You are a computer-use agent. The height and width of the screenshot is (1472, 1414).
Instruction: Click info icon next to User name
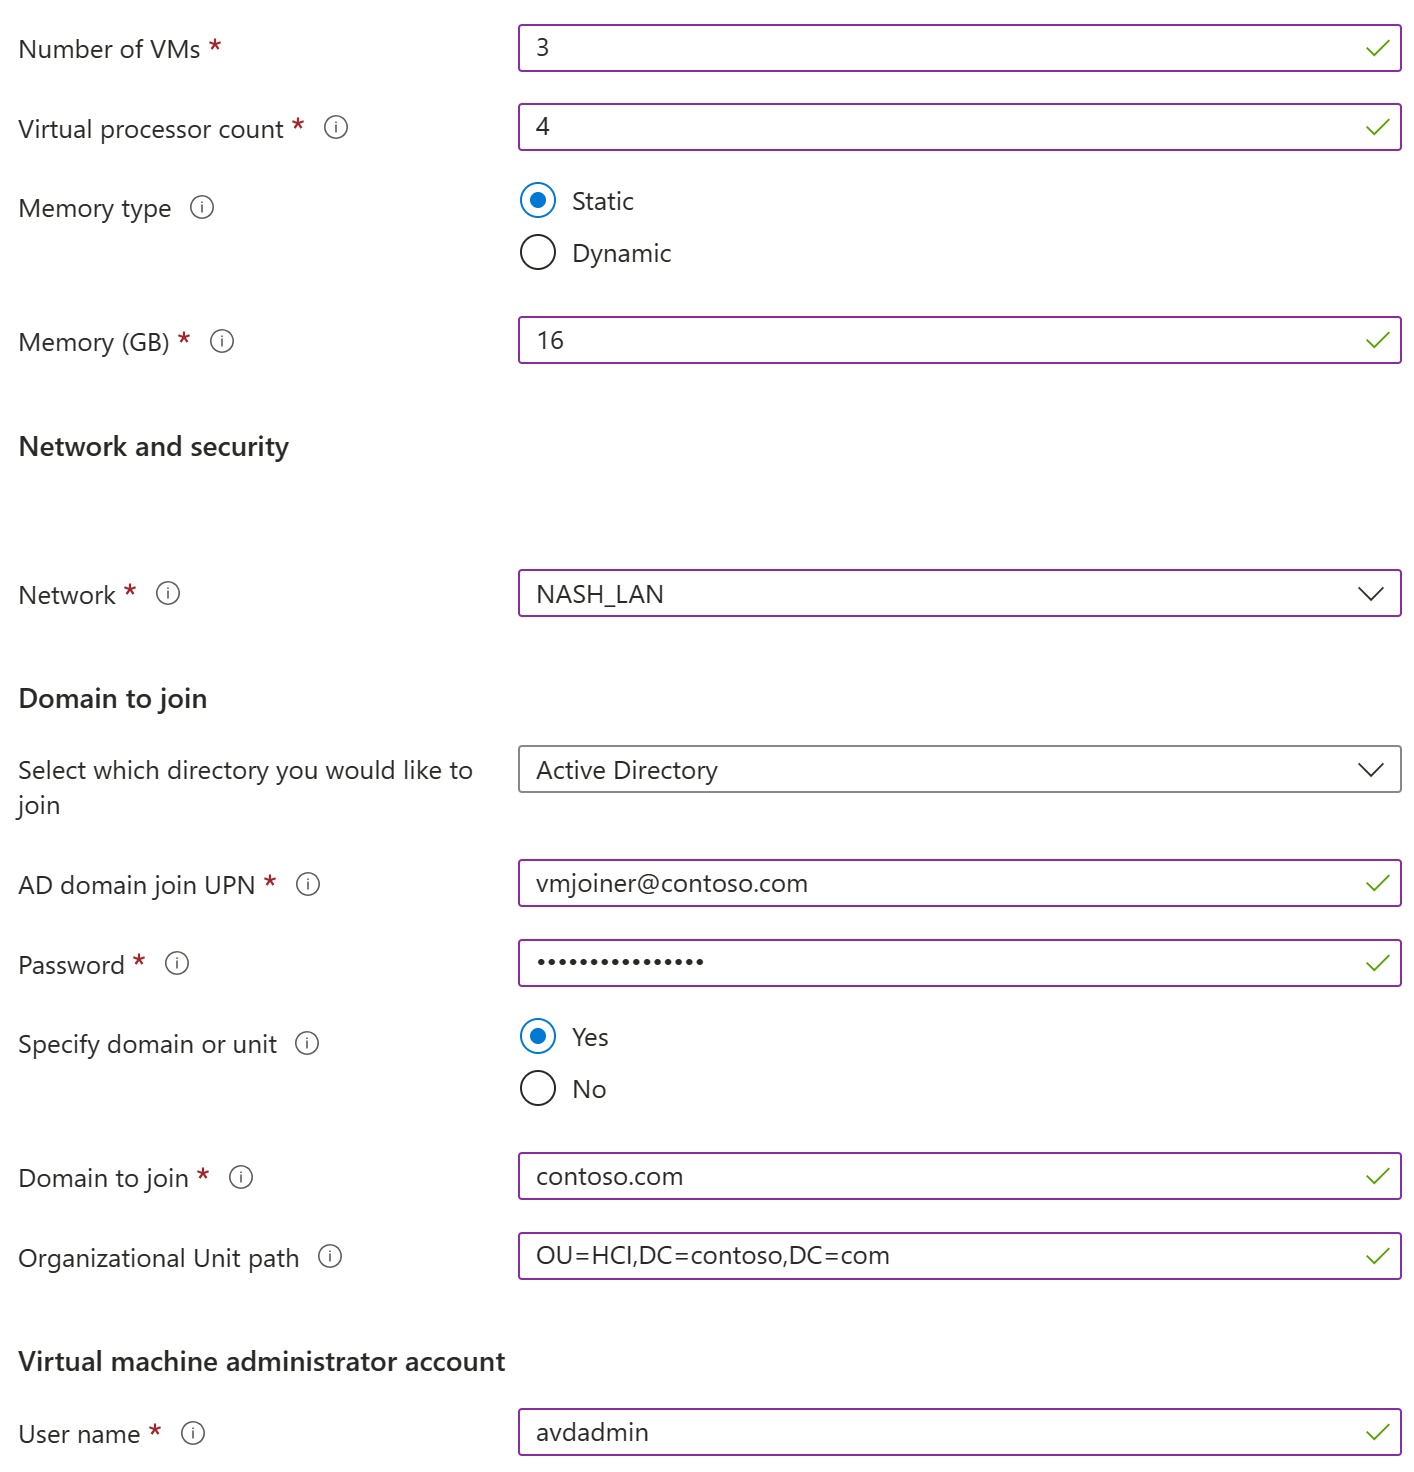[x=193, y=1433]
